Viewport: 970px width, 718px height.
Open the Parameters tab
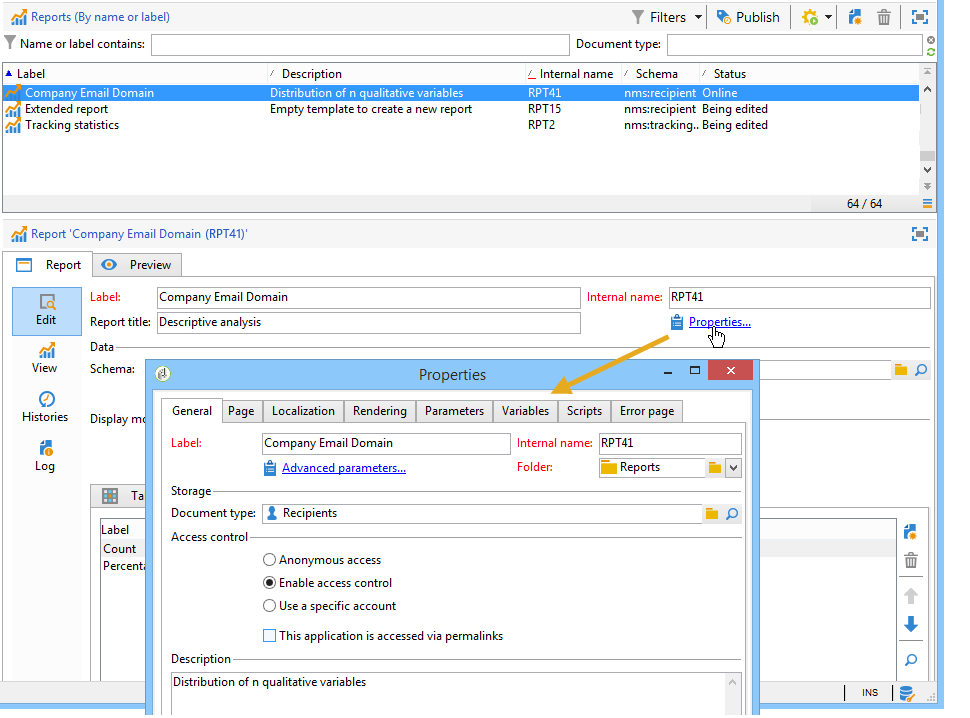pos(454,411)
